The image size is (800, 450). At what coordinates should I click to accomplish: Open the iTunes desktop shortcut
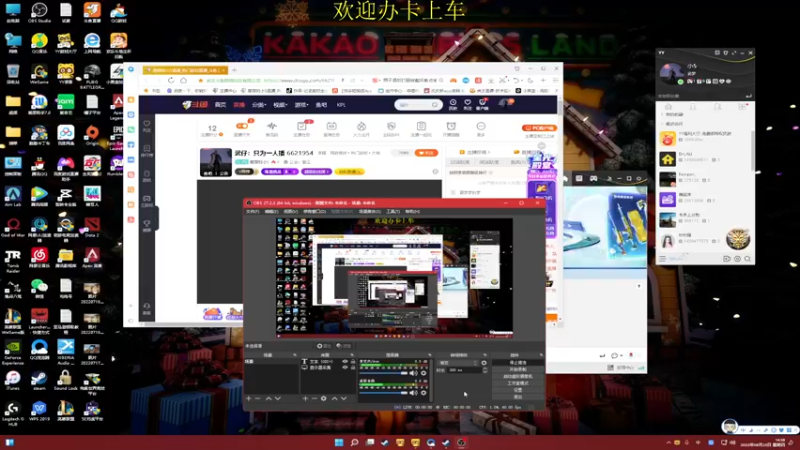(x=13, y=380)
